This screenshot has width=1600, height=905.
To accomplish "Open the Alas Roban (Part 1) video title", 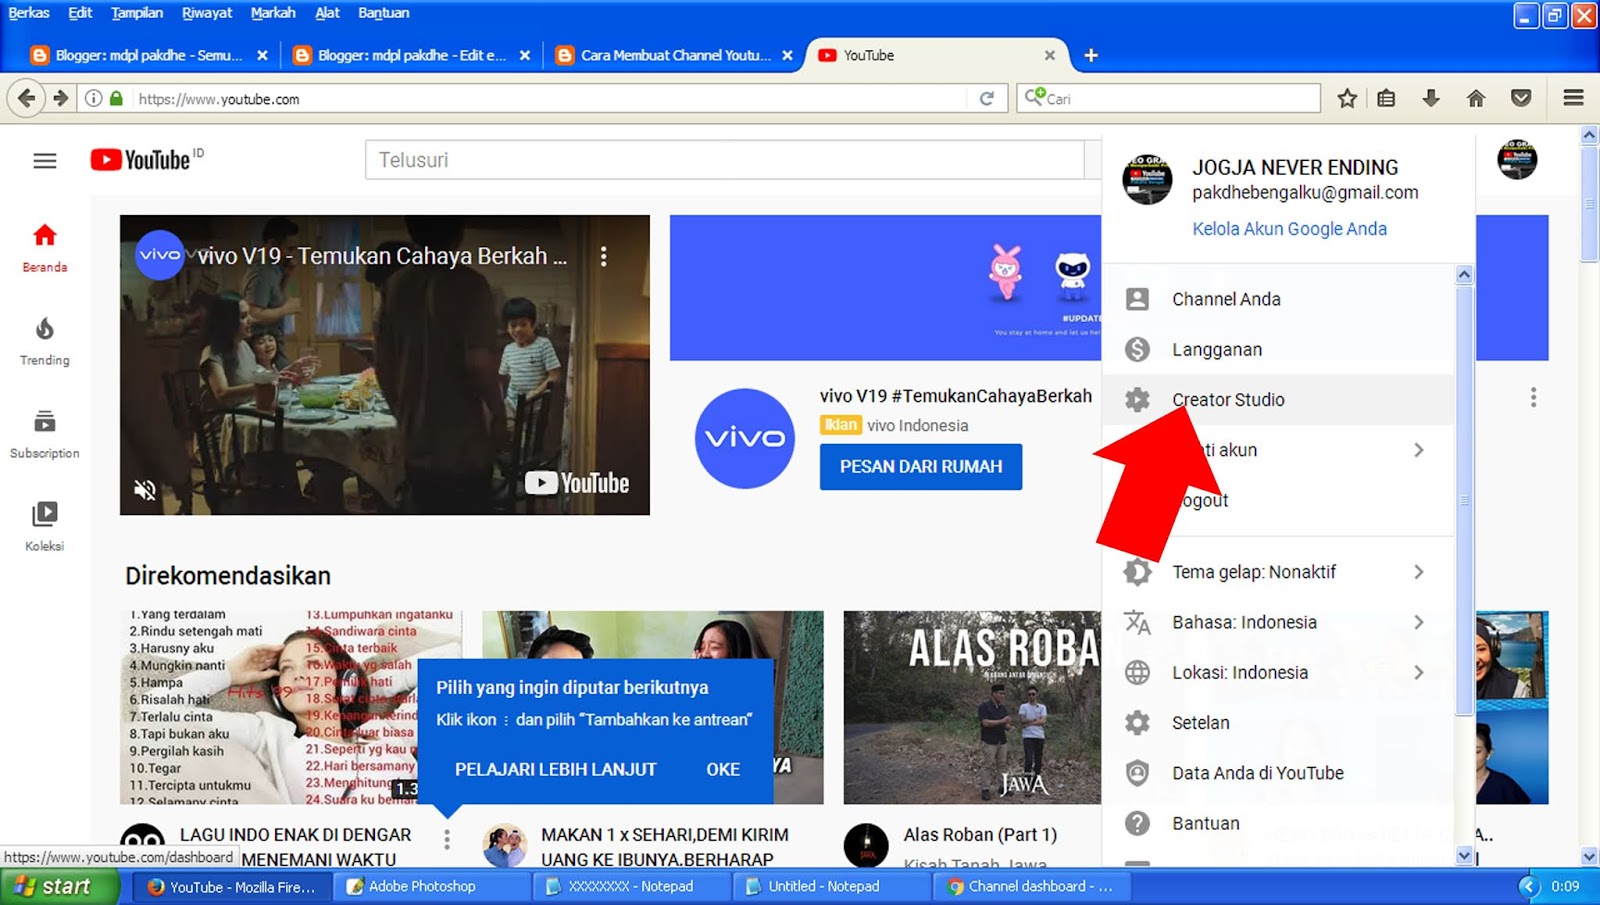I will pyautogui.click(x=980, y=835).
